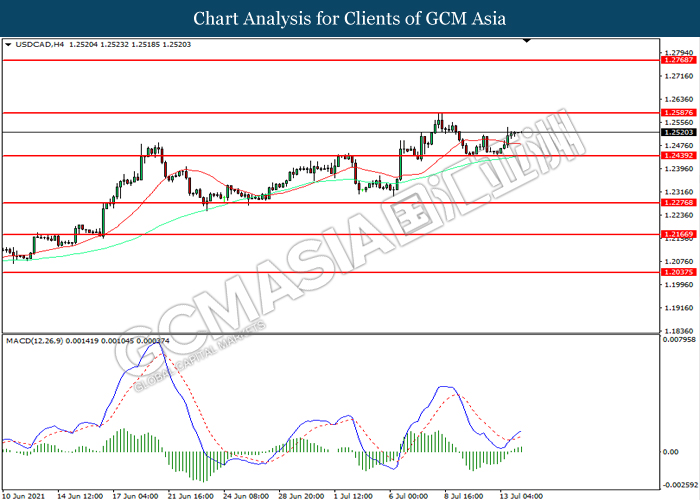Viewport: 700px width, 500px height.
Task: Click the current price label 1.25203
Action: (679, 132)
